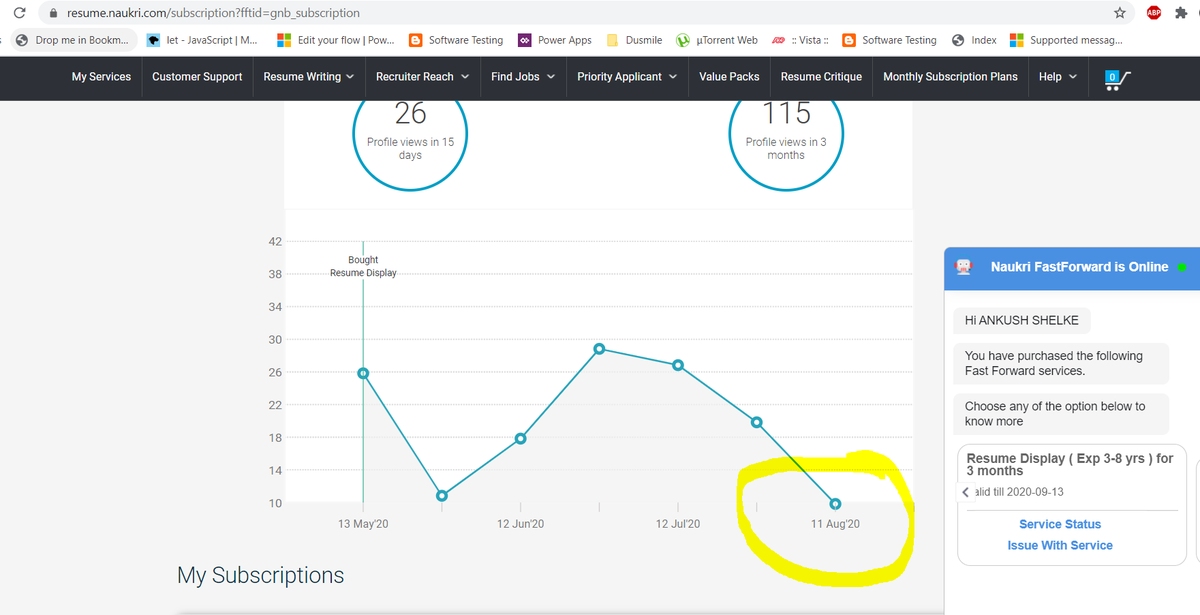
Task: Open the µTorrent Web bookmark
Action: pos(717,40)
